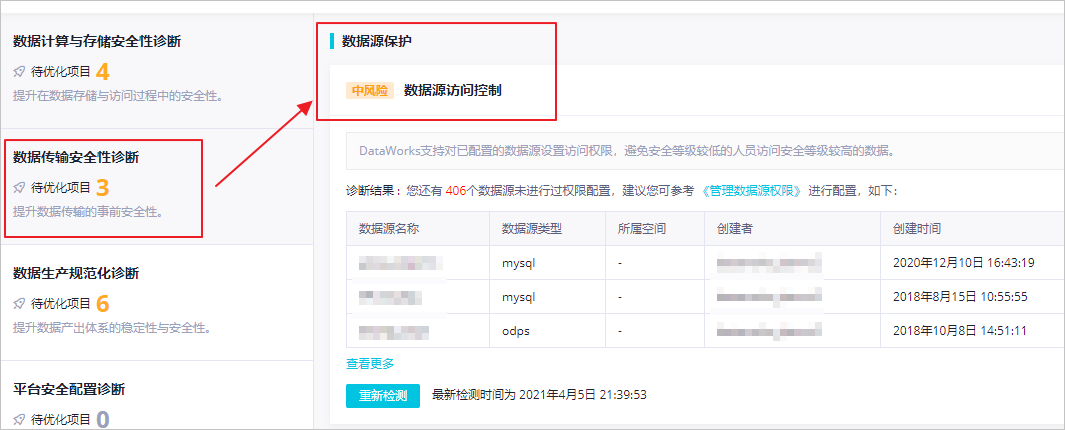The height and width of the screenshot is (430, 1065).
Task: Click rocket icon beside count 6
Action: pyautogui.click(x=19, y=303)
